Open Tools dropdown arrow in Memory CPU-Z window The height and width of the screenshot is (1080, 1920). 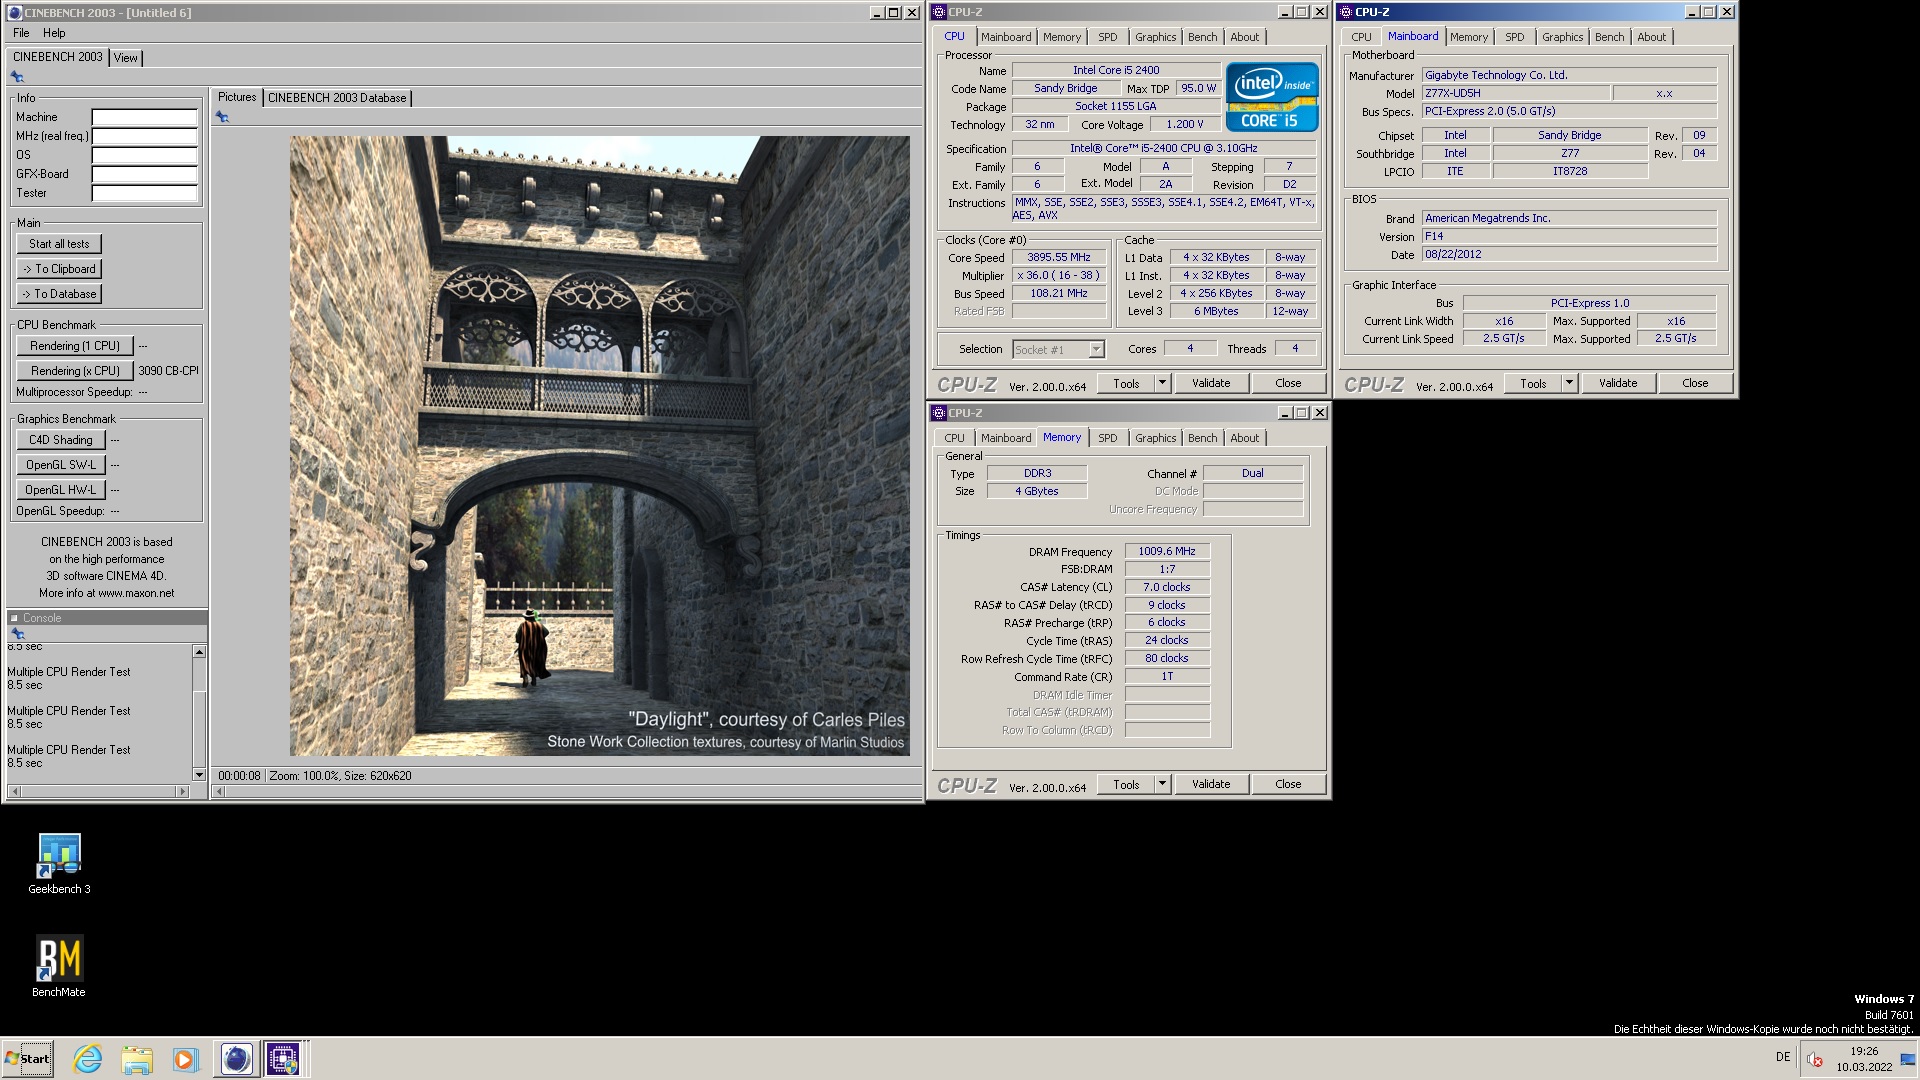[x=1162, y=784]
